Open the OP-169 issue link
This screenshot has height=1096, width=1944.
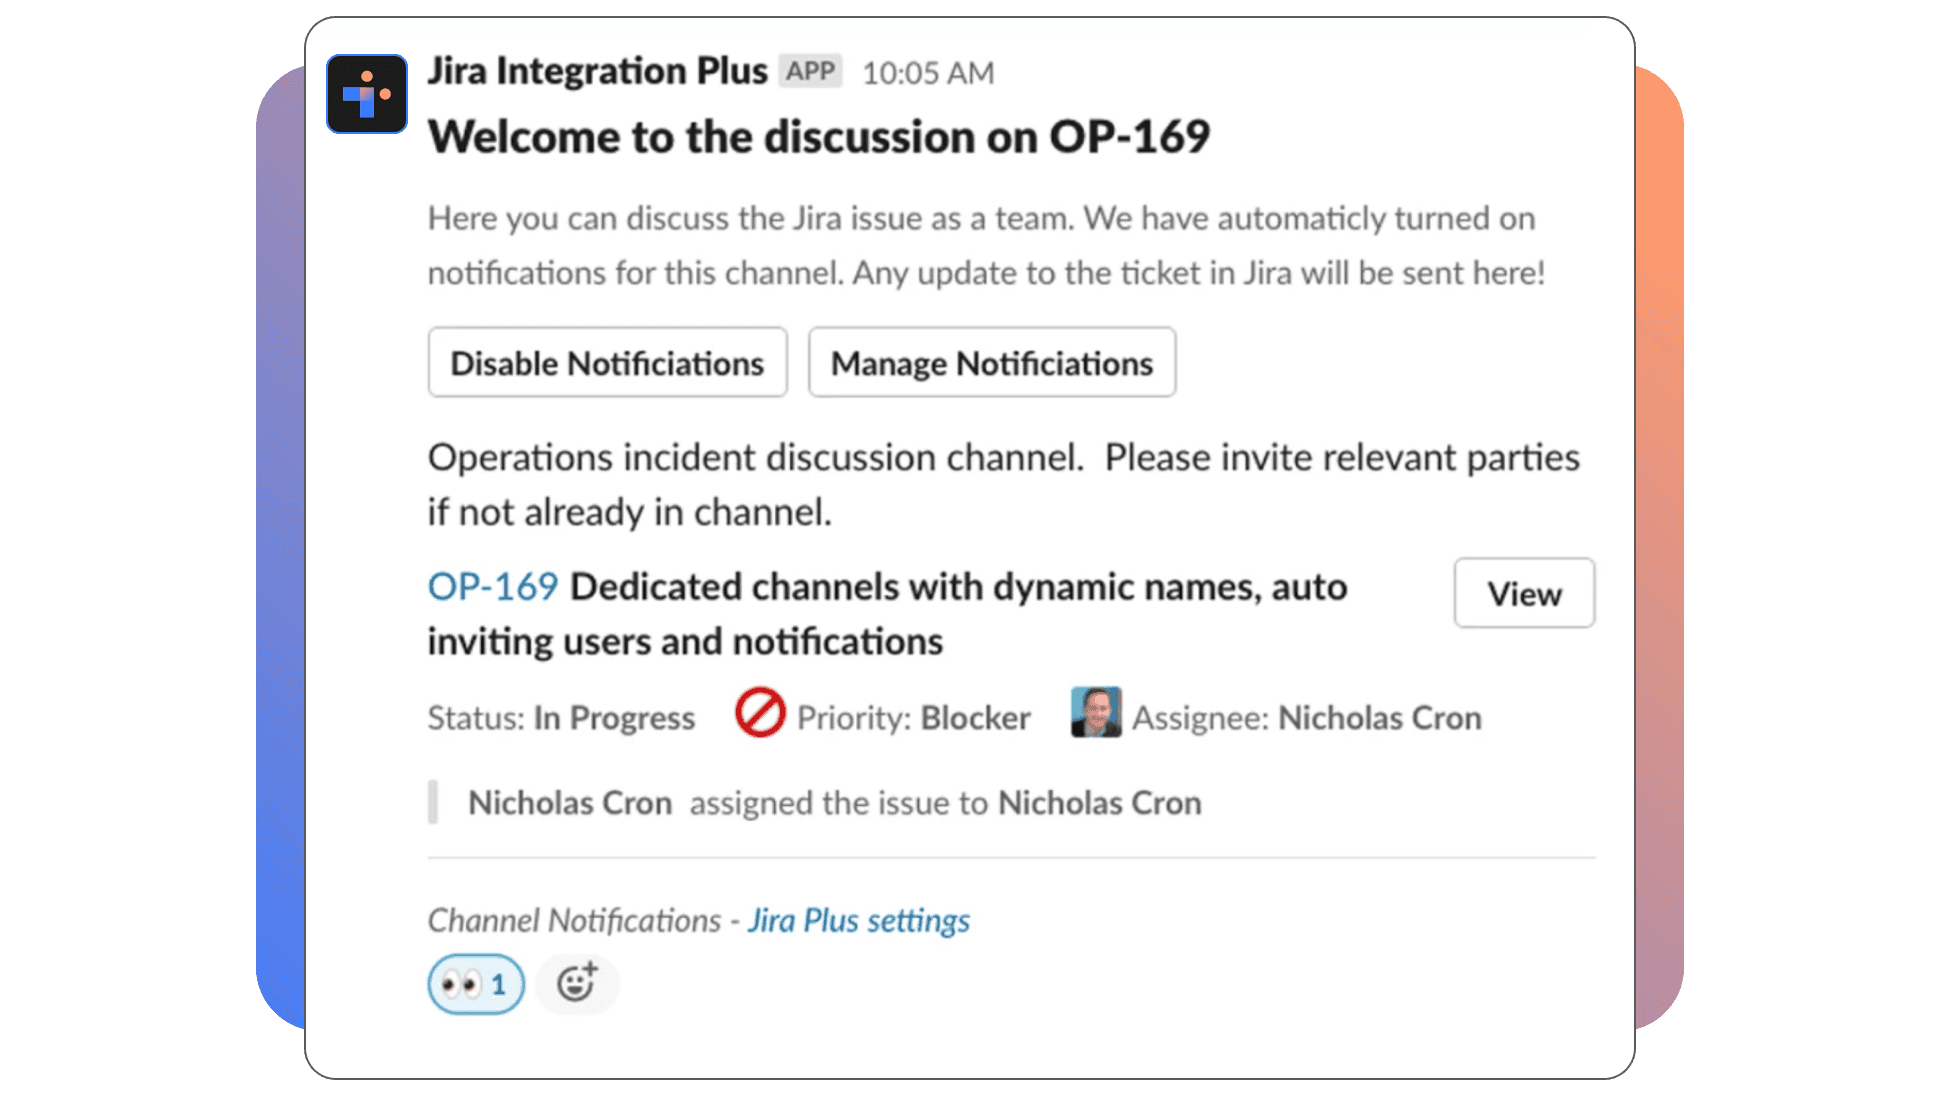[493, 587]
